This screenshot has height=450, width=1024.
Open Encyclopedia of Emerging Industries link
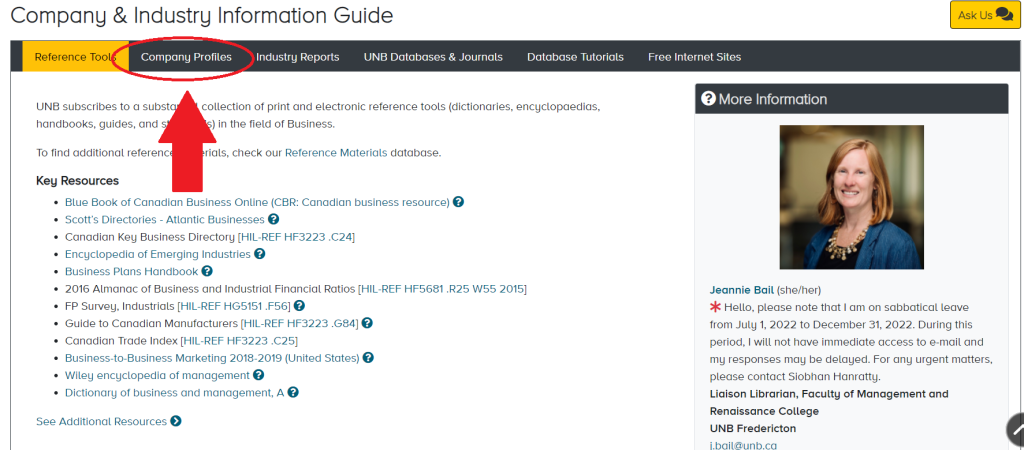click(x=157, y=254)
